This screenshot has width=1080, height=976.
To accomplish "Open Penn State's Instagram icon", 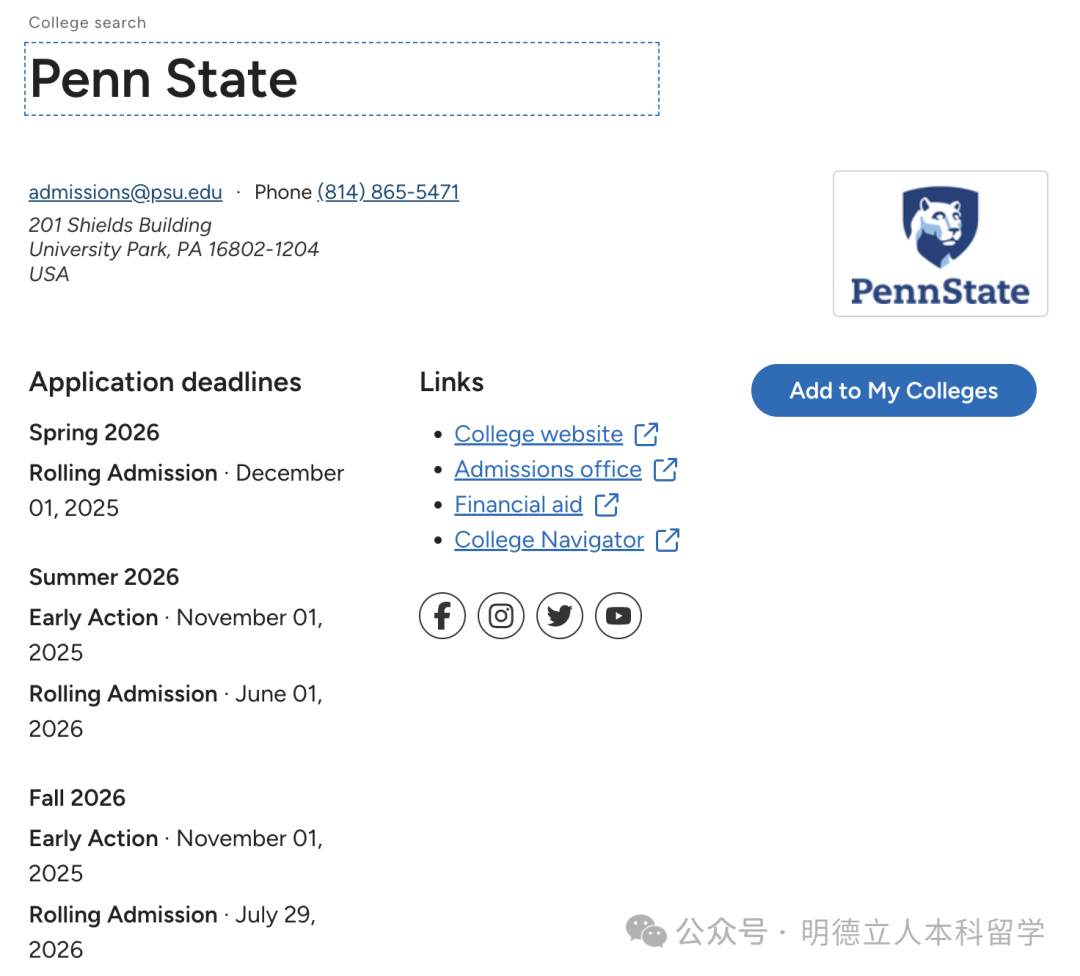I will coord(501,616).
